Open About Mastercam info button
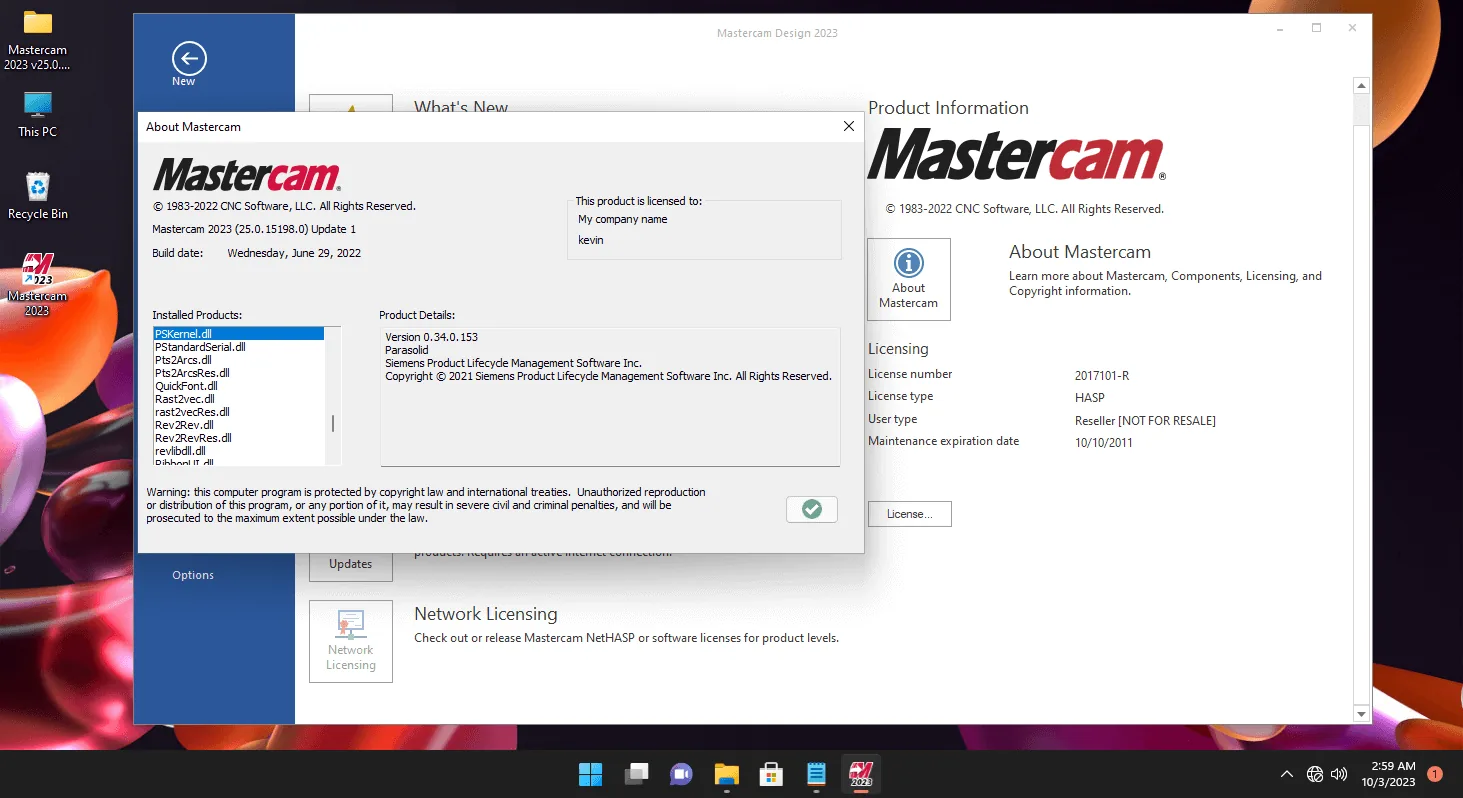Image resolution: width=1463 pixels, height=798 pixels. pos(908,279)
